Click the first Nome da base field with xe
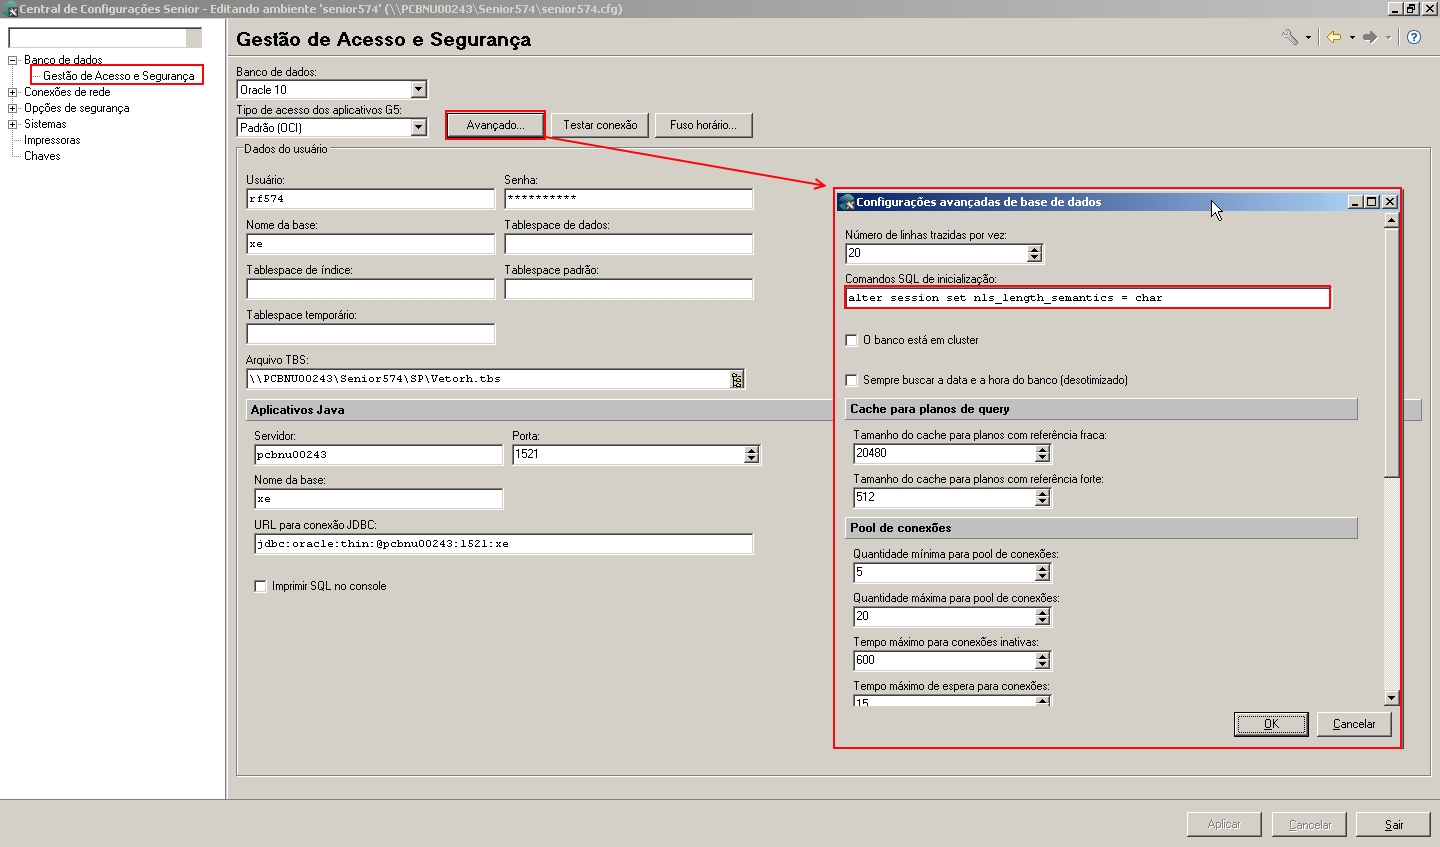The width and height of the screenshot is (1440, 847). coord(370,244)
